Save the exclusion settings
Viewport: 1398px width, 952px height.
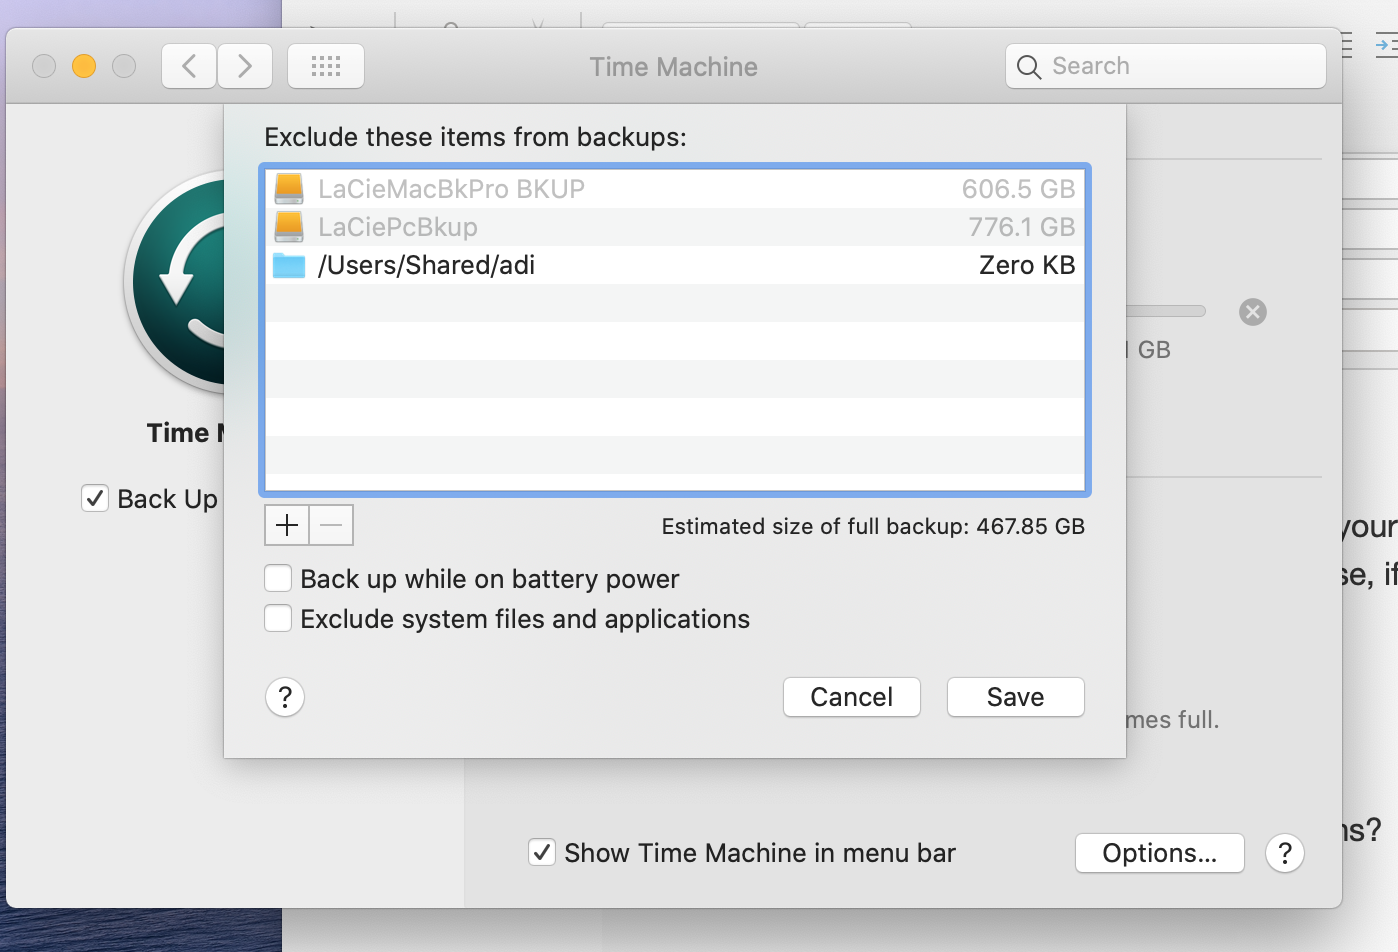click(x=1016, y=697)
